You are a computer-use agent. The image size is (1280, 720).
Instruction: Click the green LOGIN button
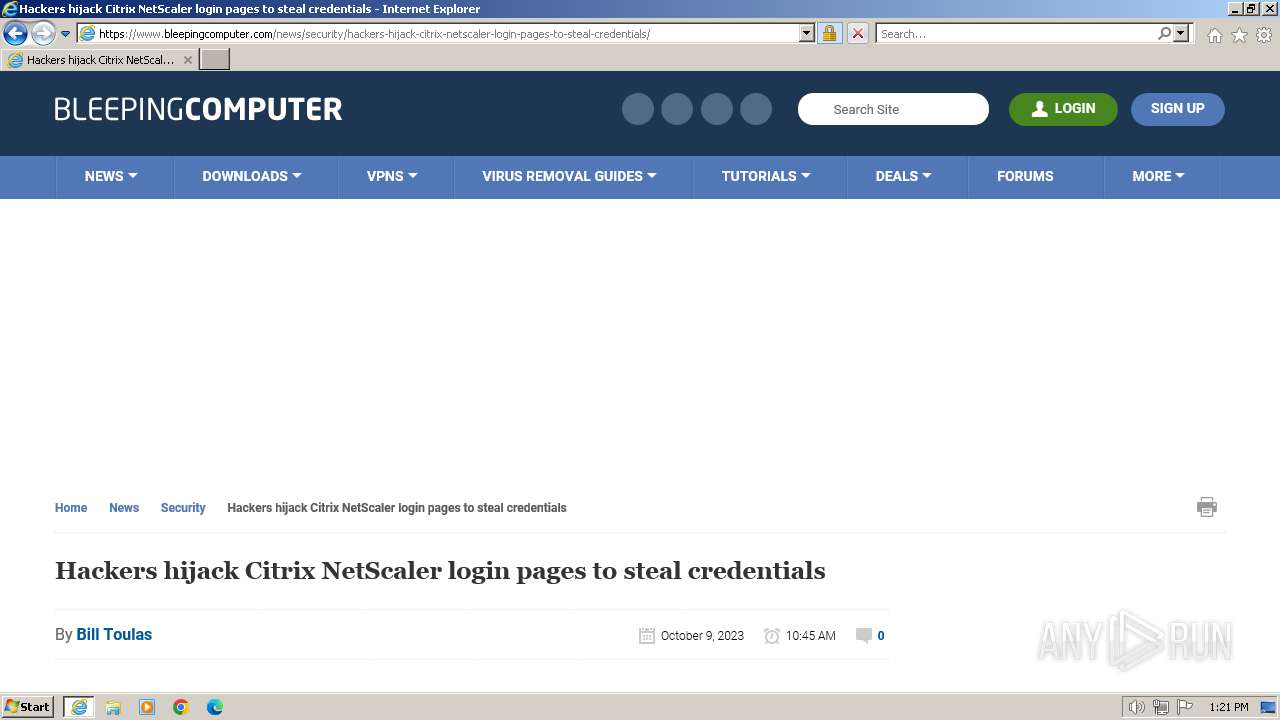[1063, 109]
